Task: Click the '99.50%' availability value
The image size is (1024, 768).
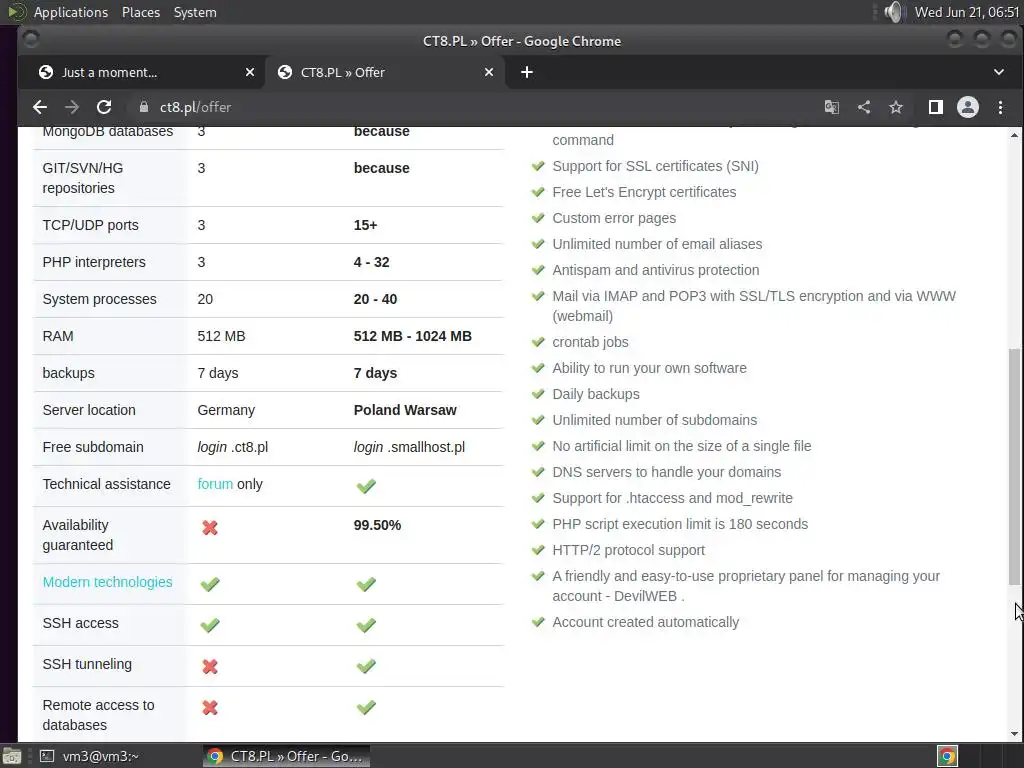Action: pyautogui.click(x=377, y=525)
